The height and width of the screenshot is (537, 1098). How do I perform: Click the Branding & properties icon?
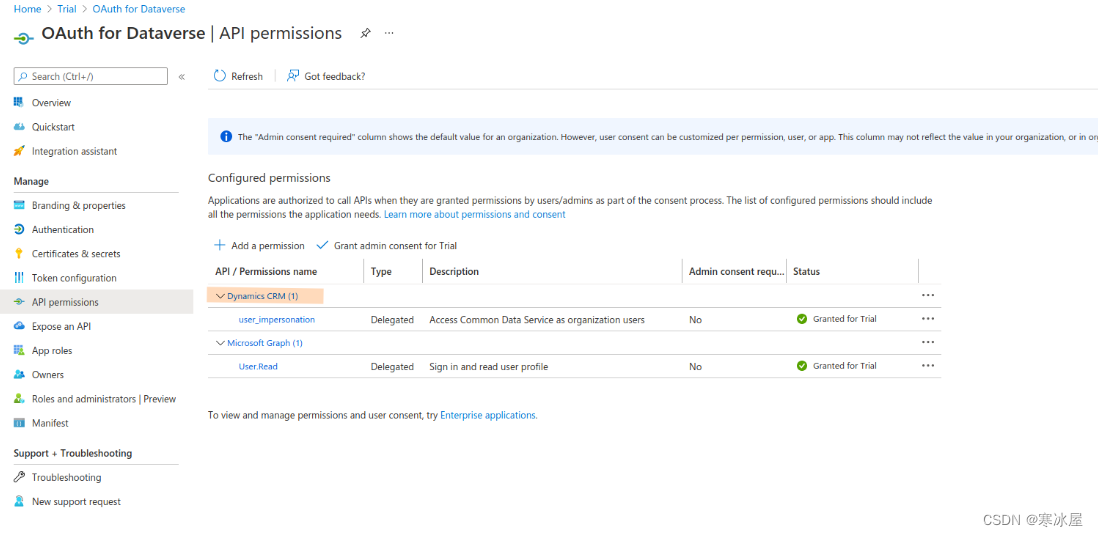coord(19,205)
